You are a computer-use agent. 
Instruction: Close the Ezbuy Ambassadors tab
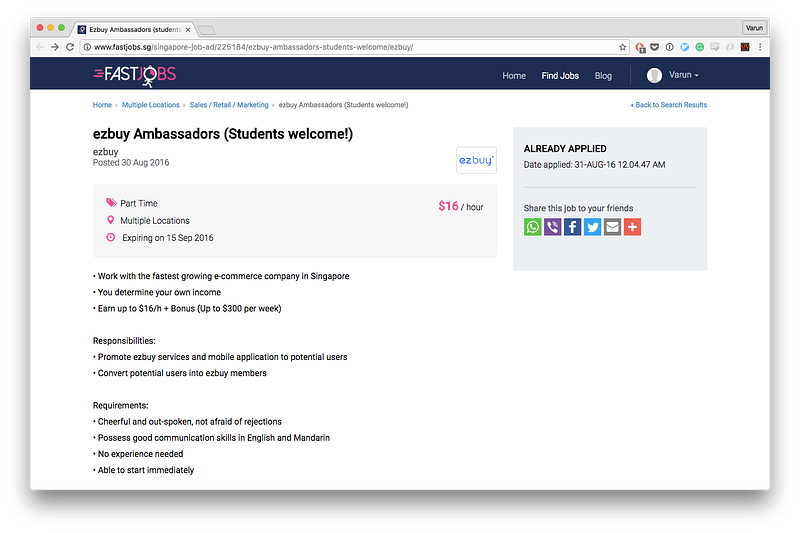188,30
